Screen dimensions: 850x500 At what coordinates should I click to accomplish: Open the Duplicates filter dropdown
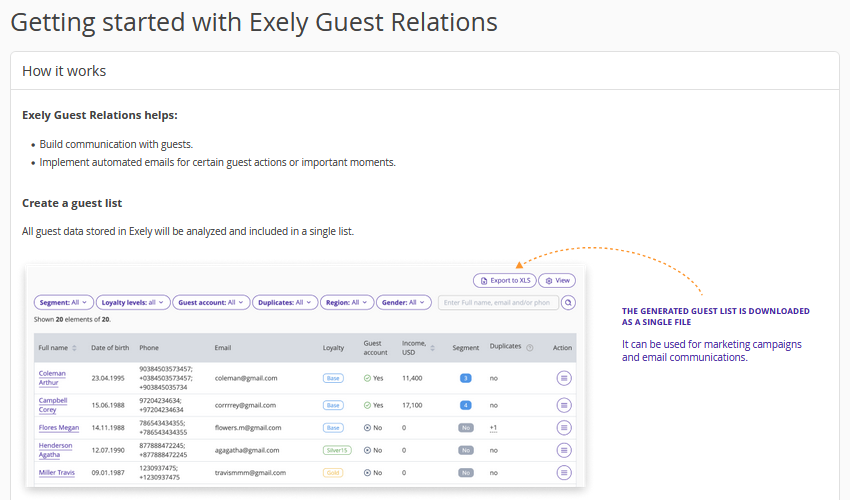pyautogui.click(x=285, y=302)
